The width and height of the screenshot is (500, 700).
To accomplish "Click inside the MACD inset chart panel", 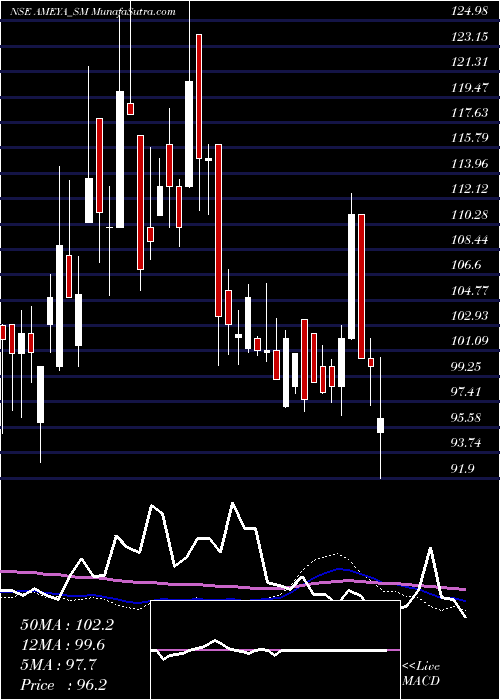I will [275, 650].
